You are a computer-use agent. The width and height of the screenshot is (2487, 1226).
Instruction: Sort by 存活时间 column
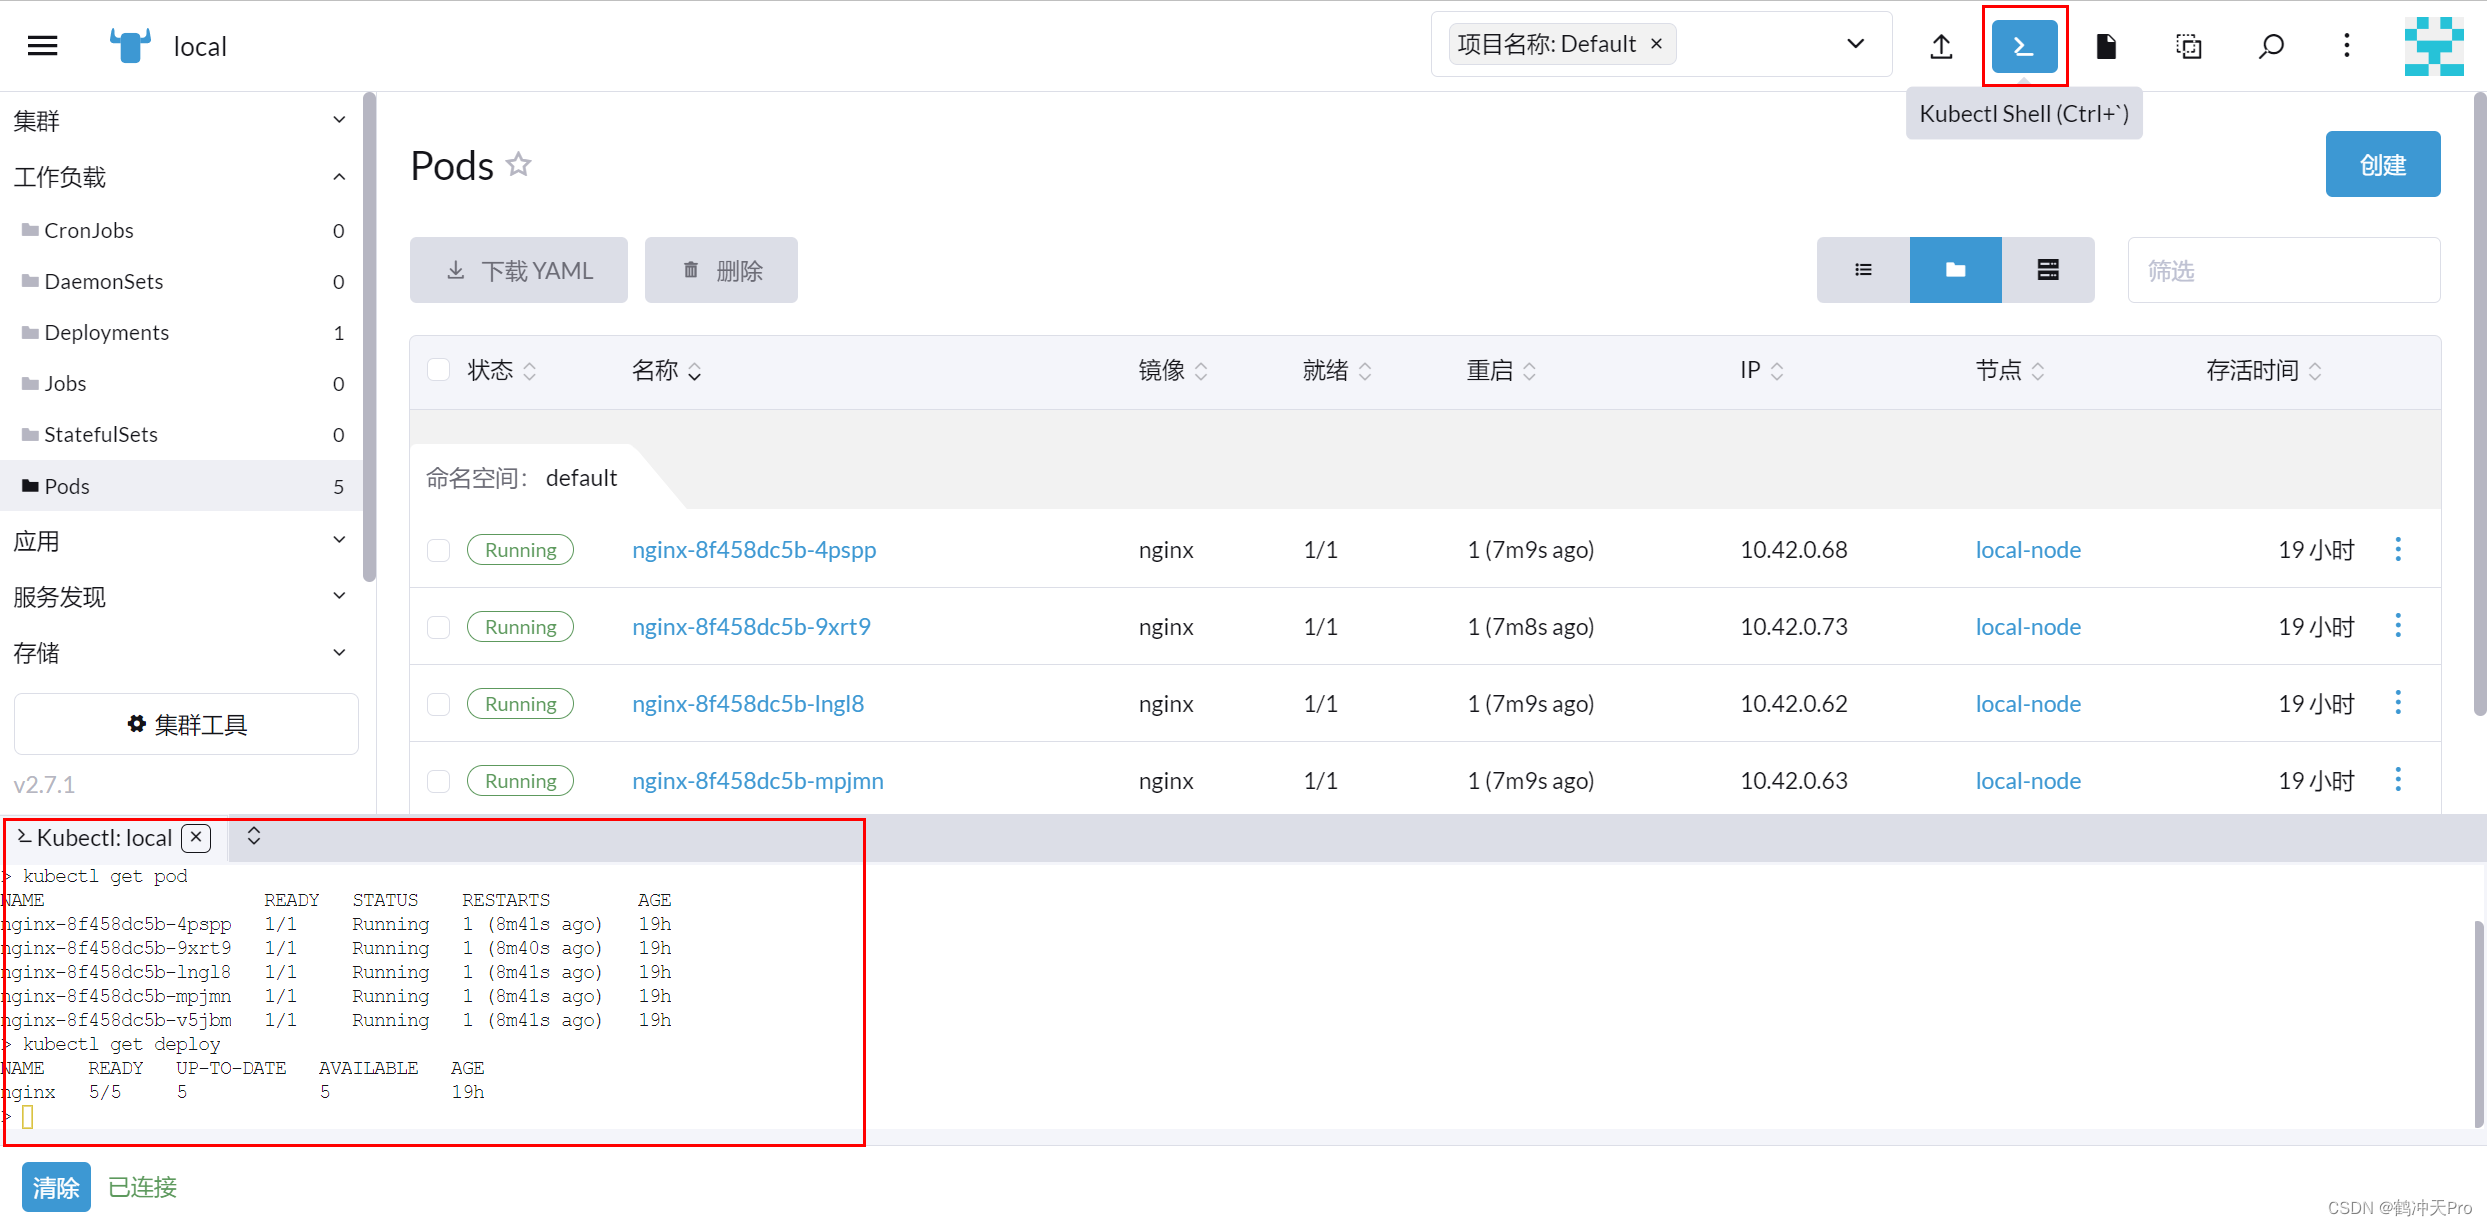tap(2264, 371)
